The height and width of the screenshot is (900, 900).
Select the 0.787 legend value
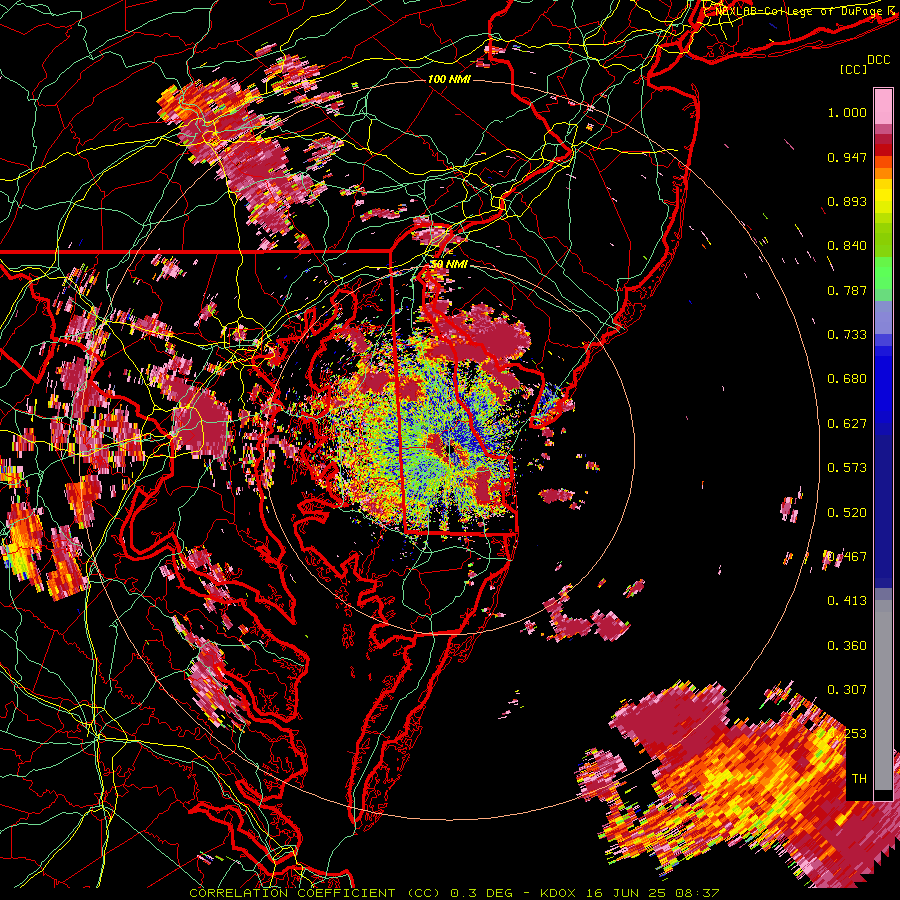(847, 290)
